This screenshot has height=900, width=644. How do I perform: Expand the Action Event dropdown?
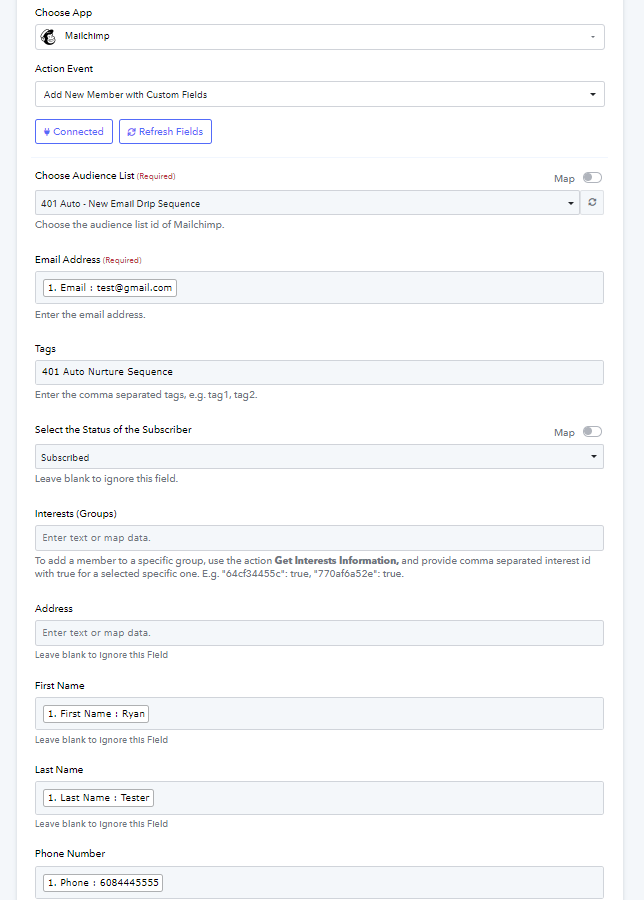click(320, 94)
